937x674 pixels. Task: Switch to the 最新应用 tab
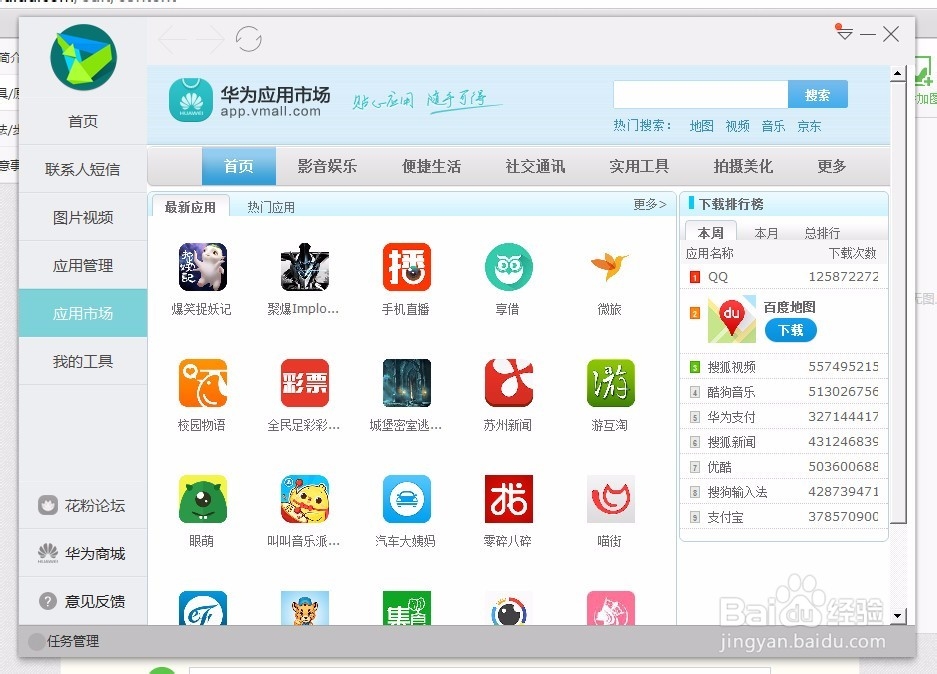[x=190, y=207]
